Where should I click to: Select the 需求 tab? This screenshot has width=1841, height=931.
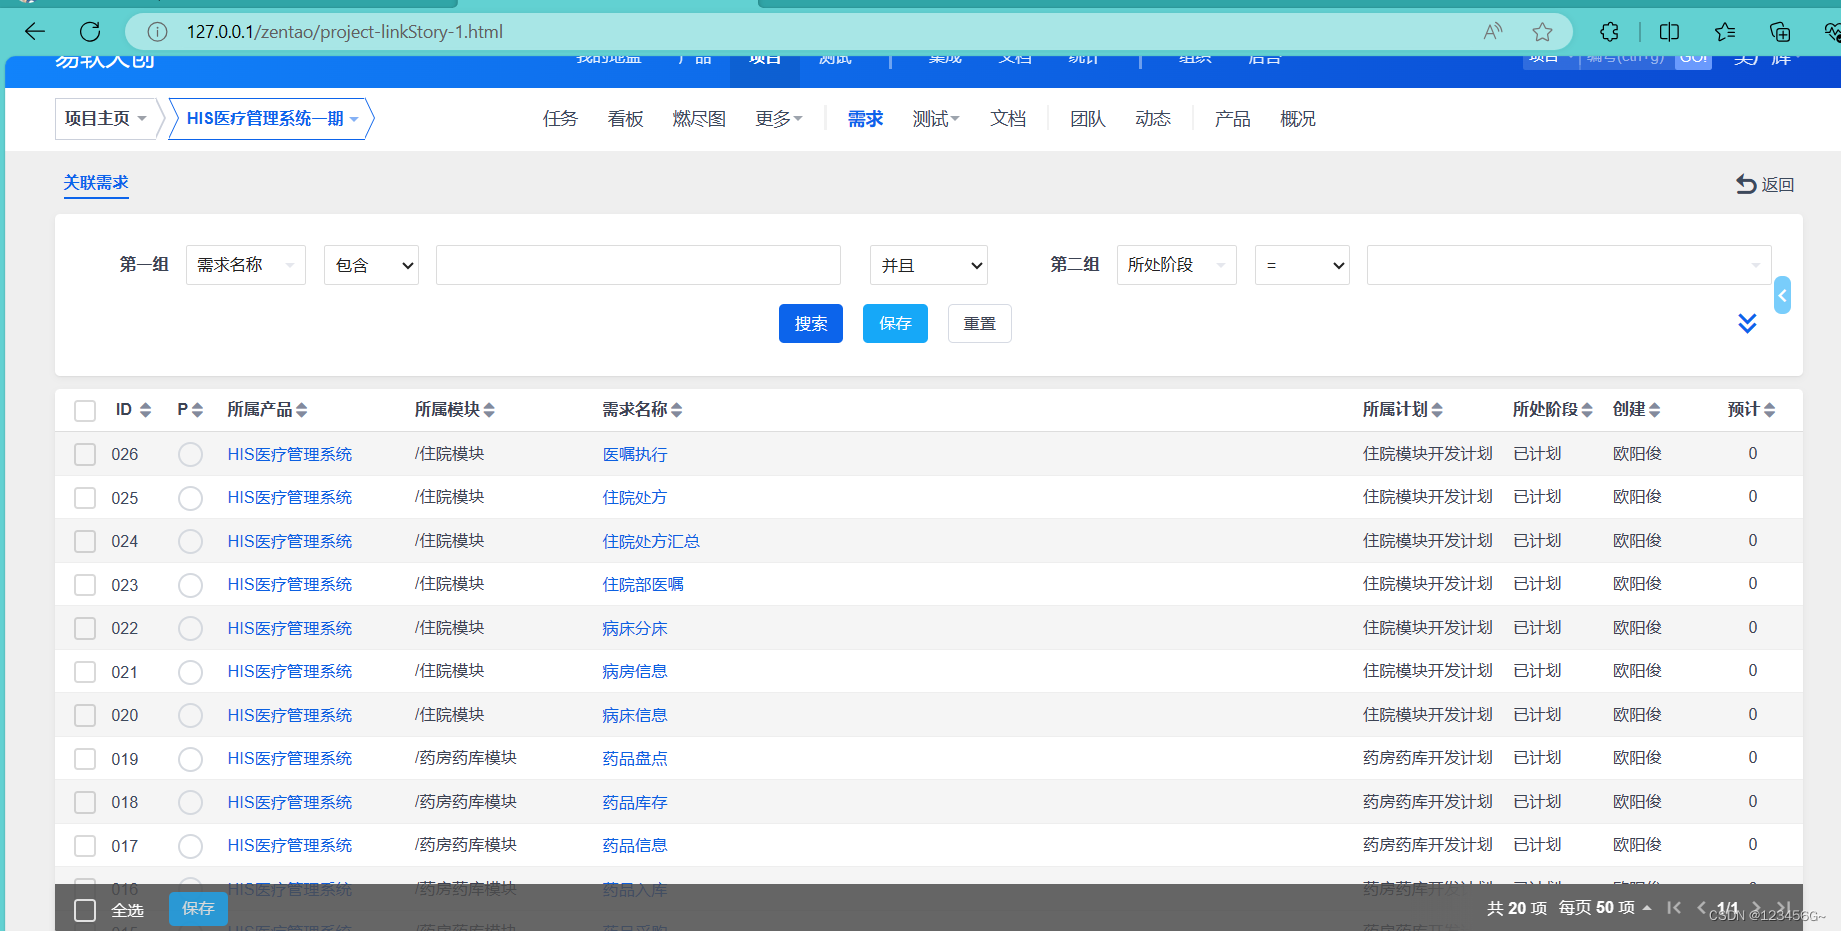tap(865, 119)
